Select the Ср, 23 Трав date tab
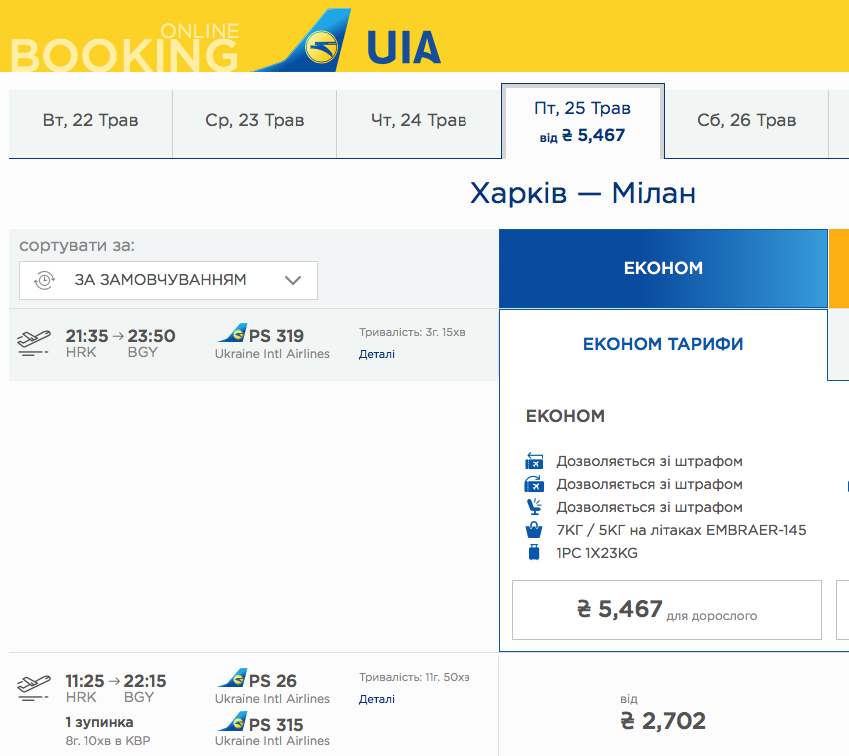 point(254,121)
